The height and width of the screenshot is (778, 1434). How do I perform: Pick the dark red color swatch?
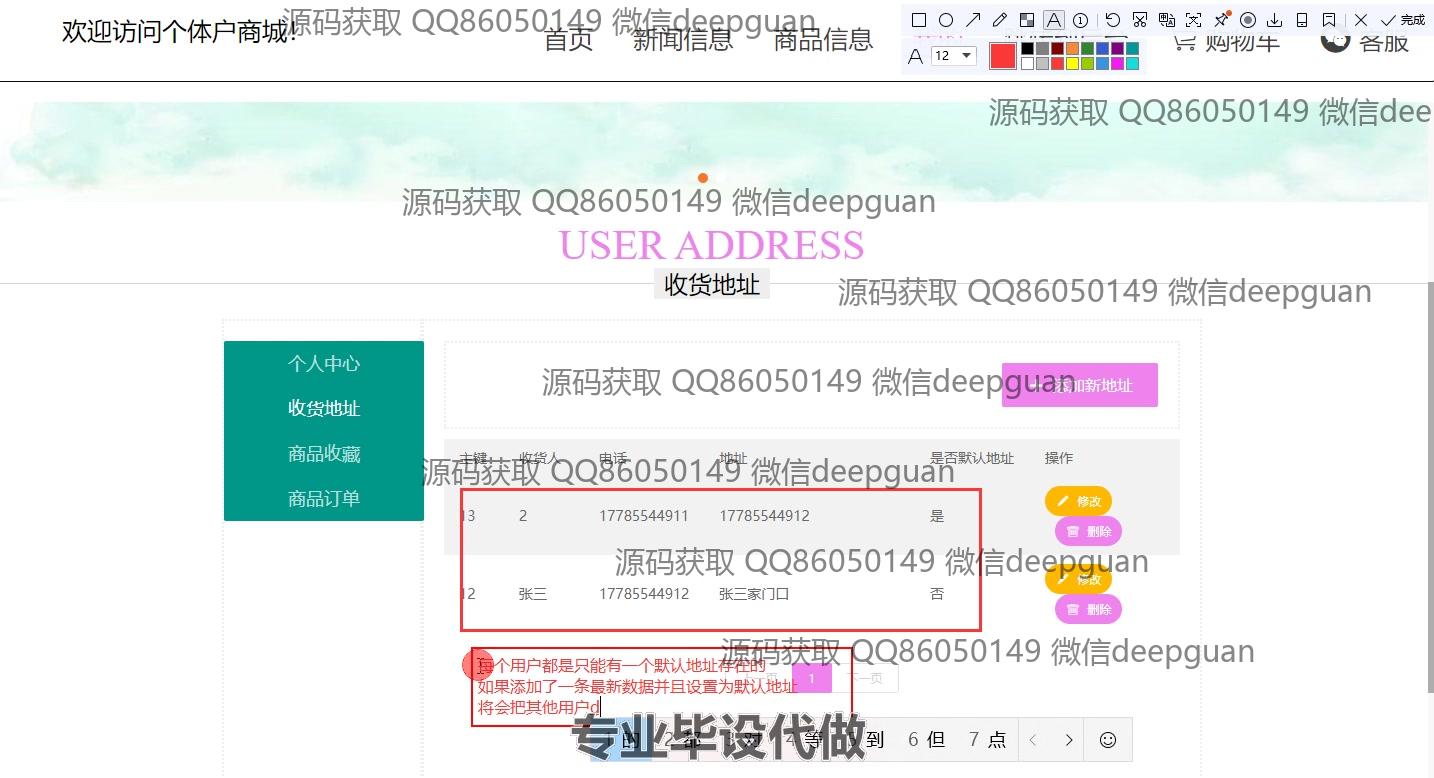tap(1058, 49)
